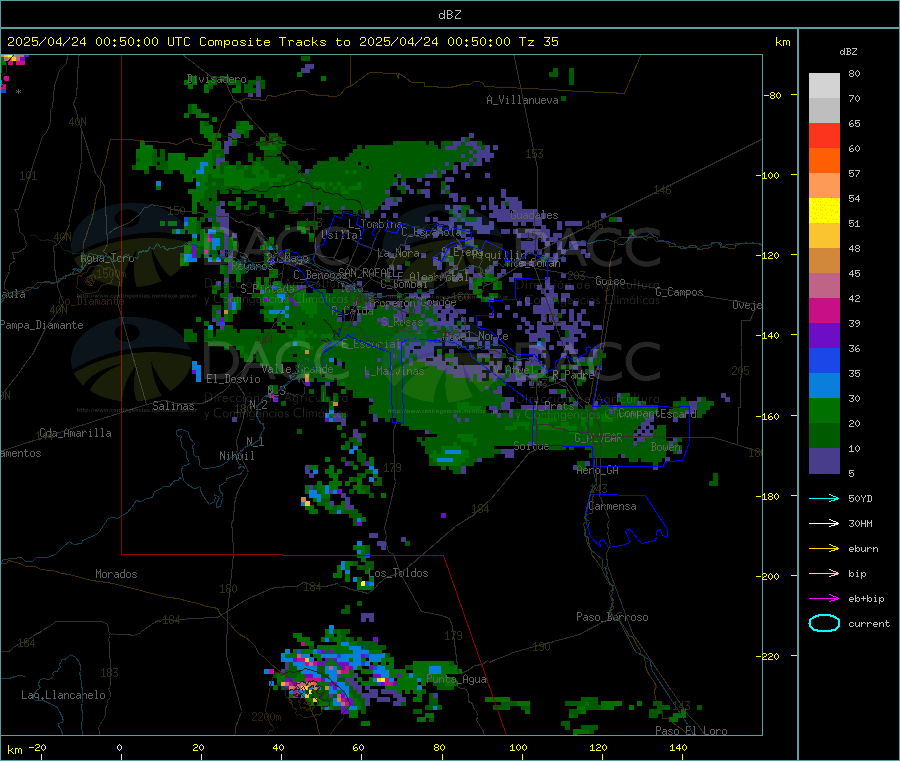Click the yellow 51 dBZ color swatch
Screen dimensions: 900x761
[x=824, y=211]
